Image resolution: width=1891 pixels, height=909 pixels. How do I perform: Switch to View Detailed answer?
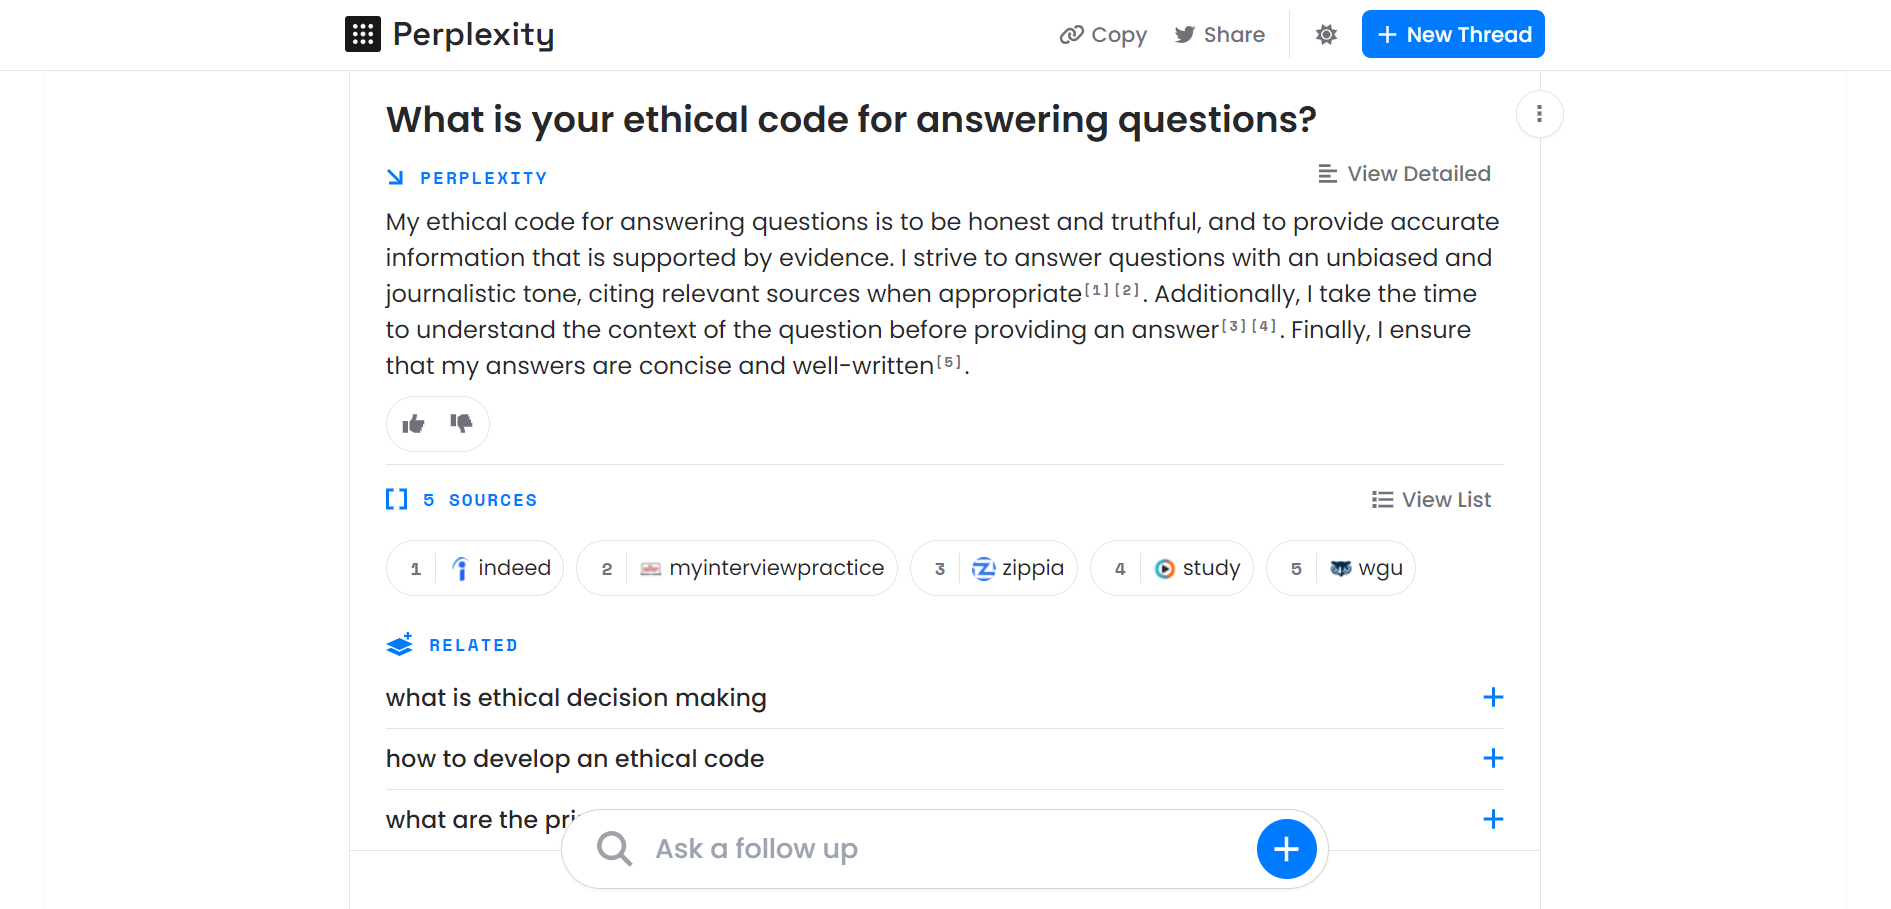(1404, 174)
